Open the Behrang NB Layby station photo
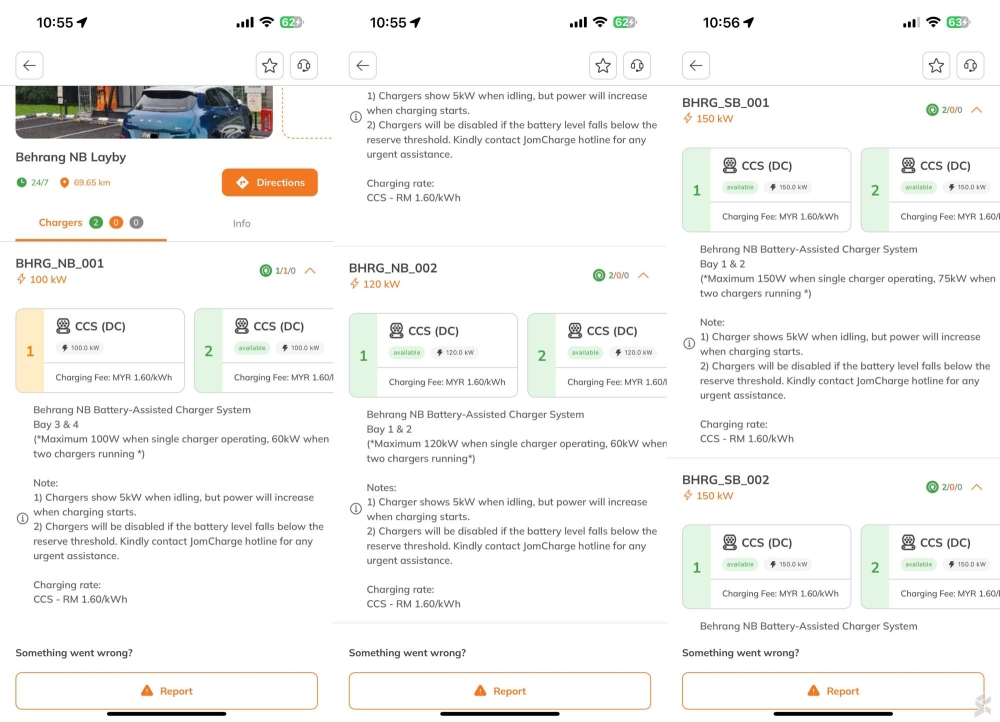The width and height of the screenshot is (1000, 722). (144, 112)
